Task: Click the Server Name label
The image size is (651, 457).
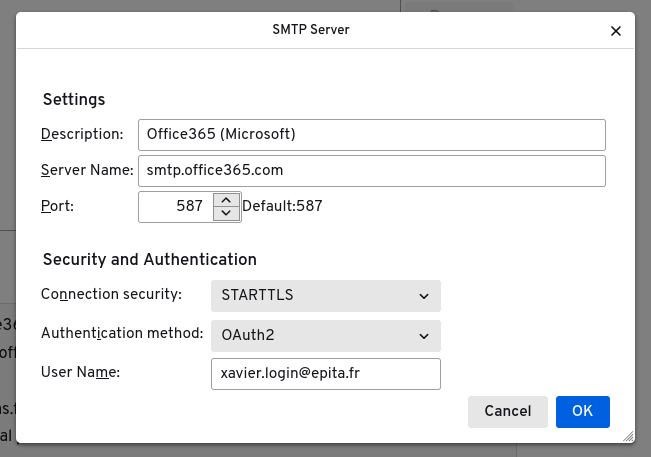Action: click(x=87, y=170)
